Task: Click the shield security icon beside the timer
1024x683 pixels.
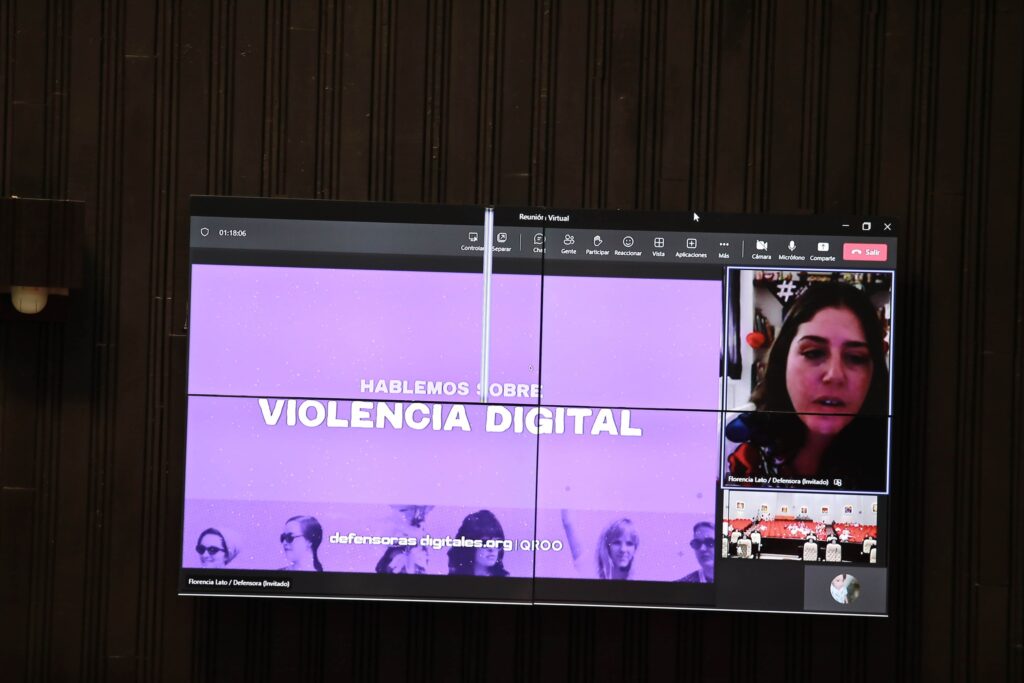Action: [x=204, y=232]
